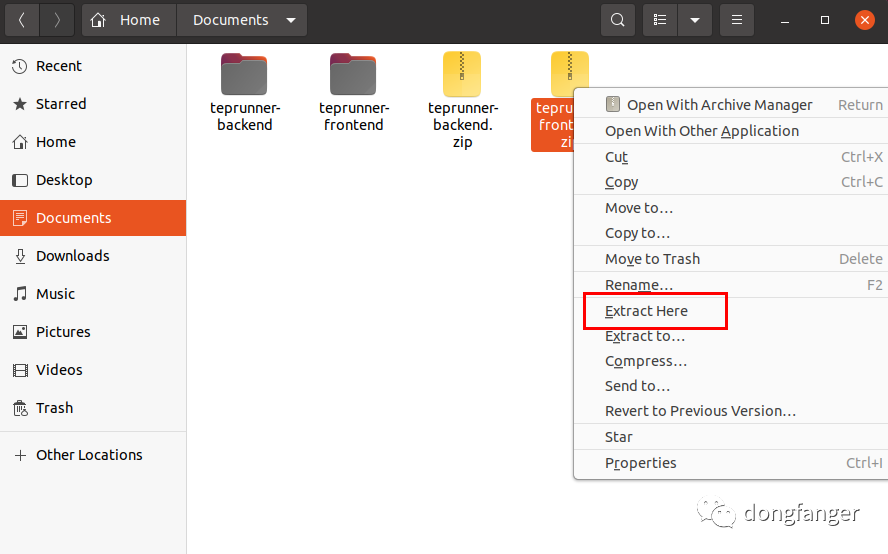Go to Starred in the sidebar
888x554 pixels.
click(60, 104)
